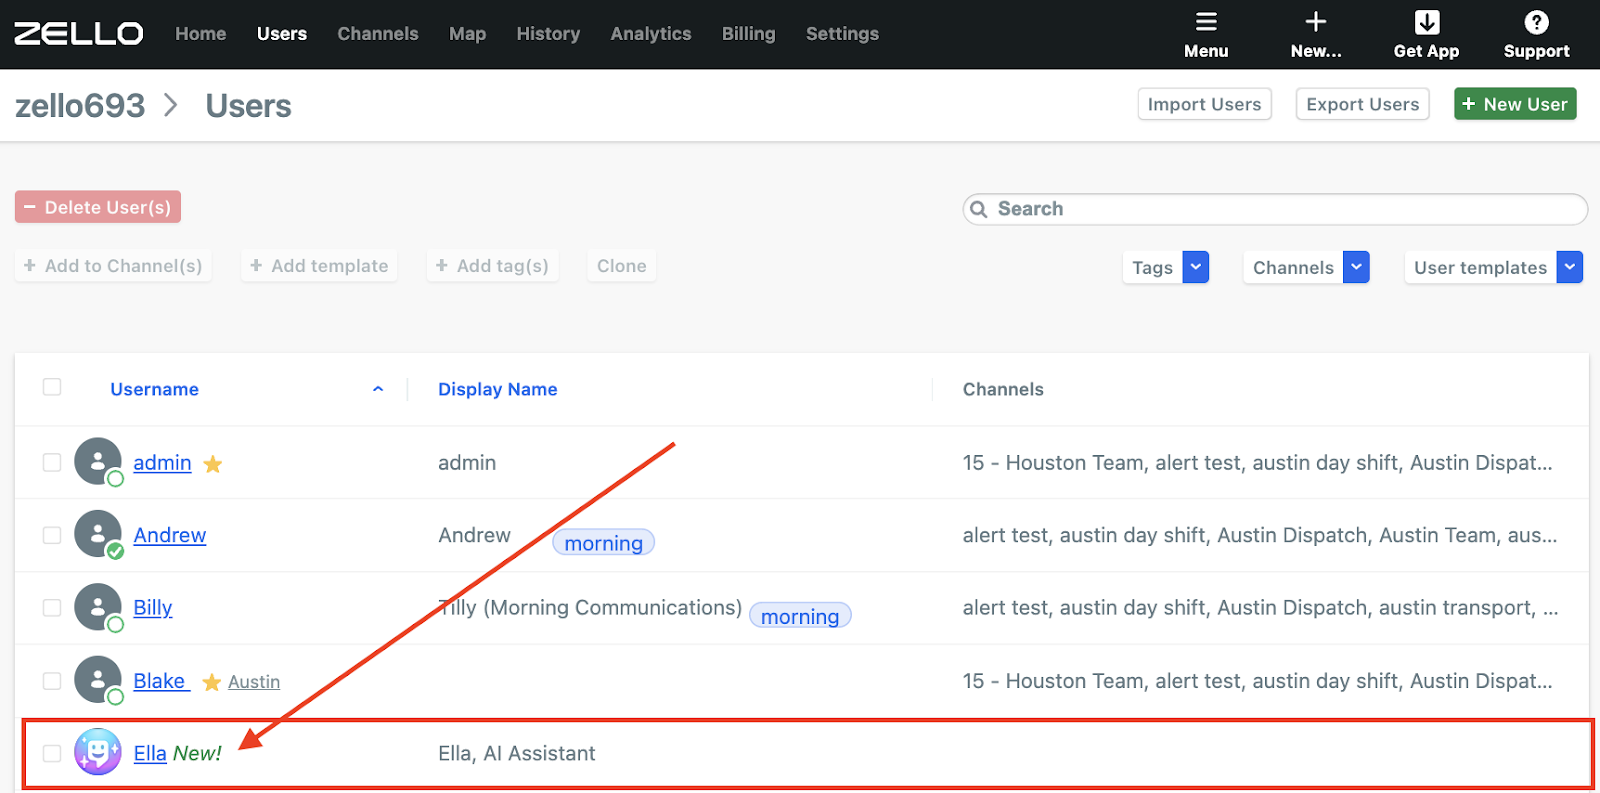The width and height of the screenshot is (1600, 793).
Task: Click the New... plus icon
Action: tap(1316, 22)
